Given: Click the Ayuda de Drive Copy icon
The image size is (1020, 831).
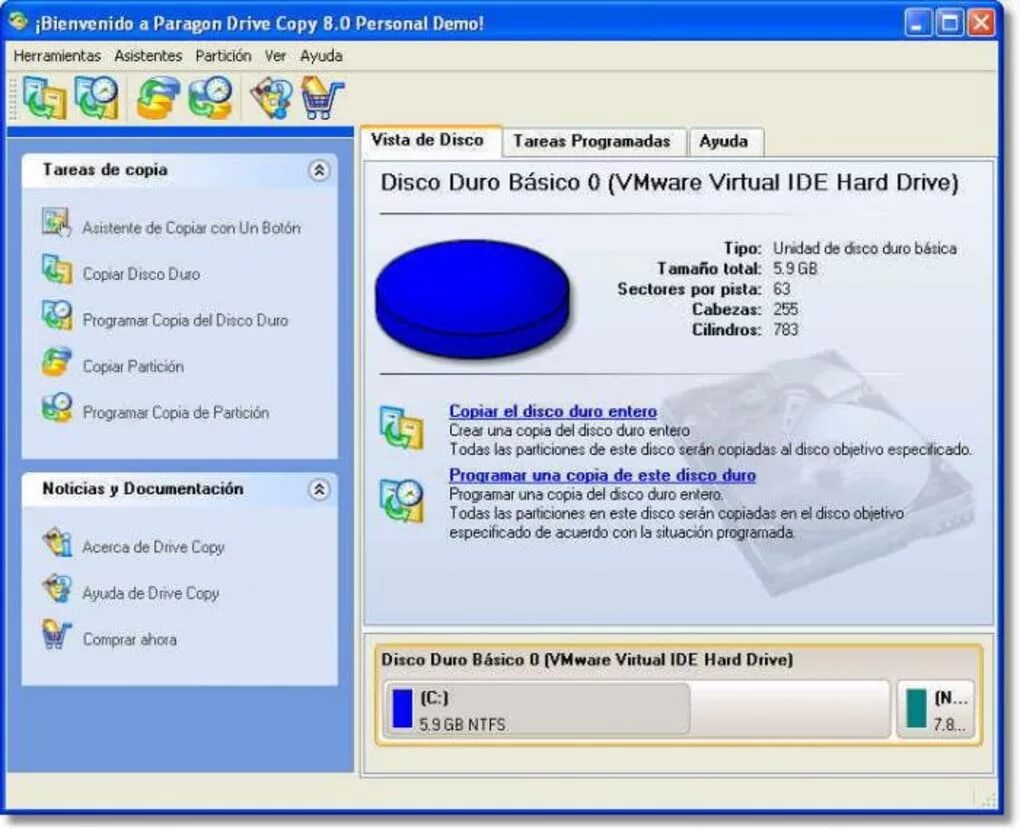Looking at the screenshot, I should (57, 589).
